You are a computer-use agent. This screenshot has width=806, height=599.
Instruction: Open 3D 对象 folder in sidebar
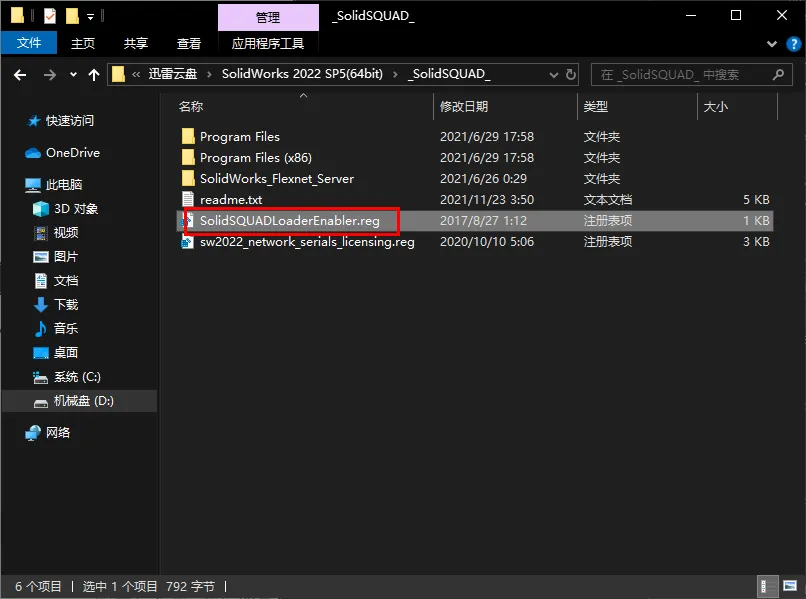[x=76, y=209]
